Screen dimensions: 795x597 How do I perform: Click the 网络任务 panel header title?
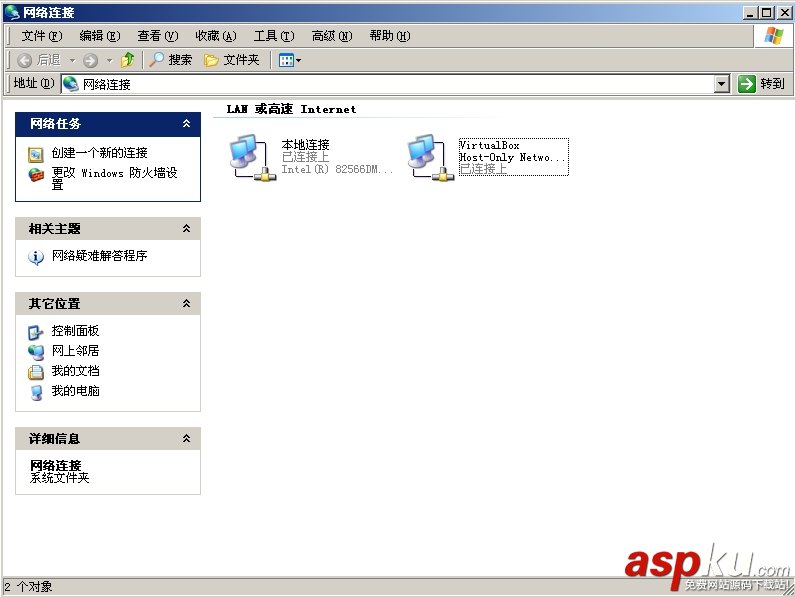55,123
